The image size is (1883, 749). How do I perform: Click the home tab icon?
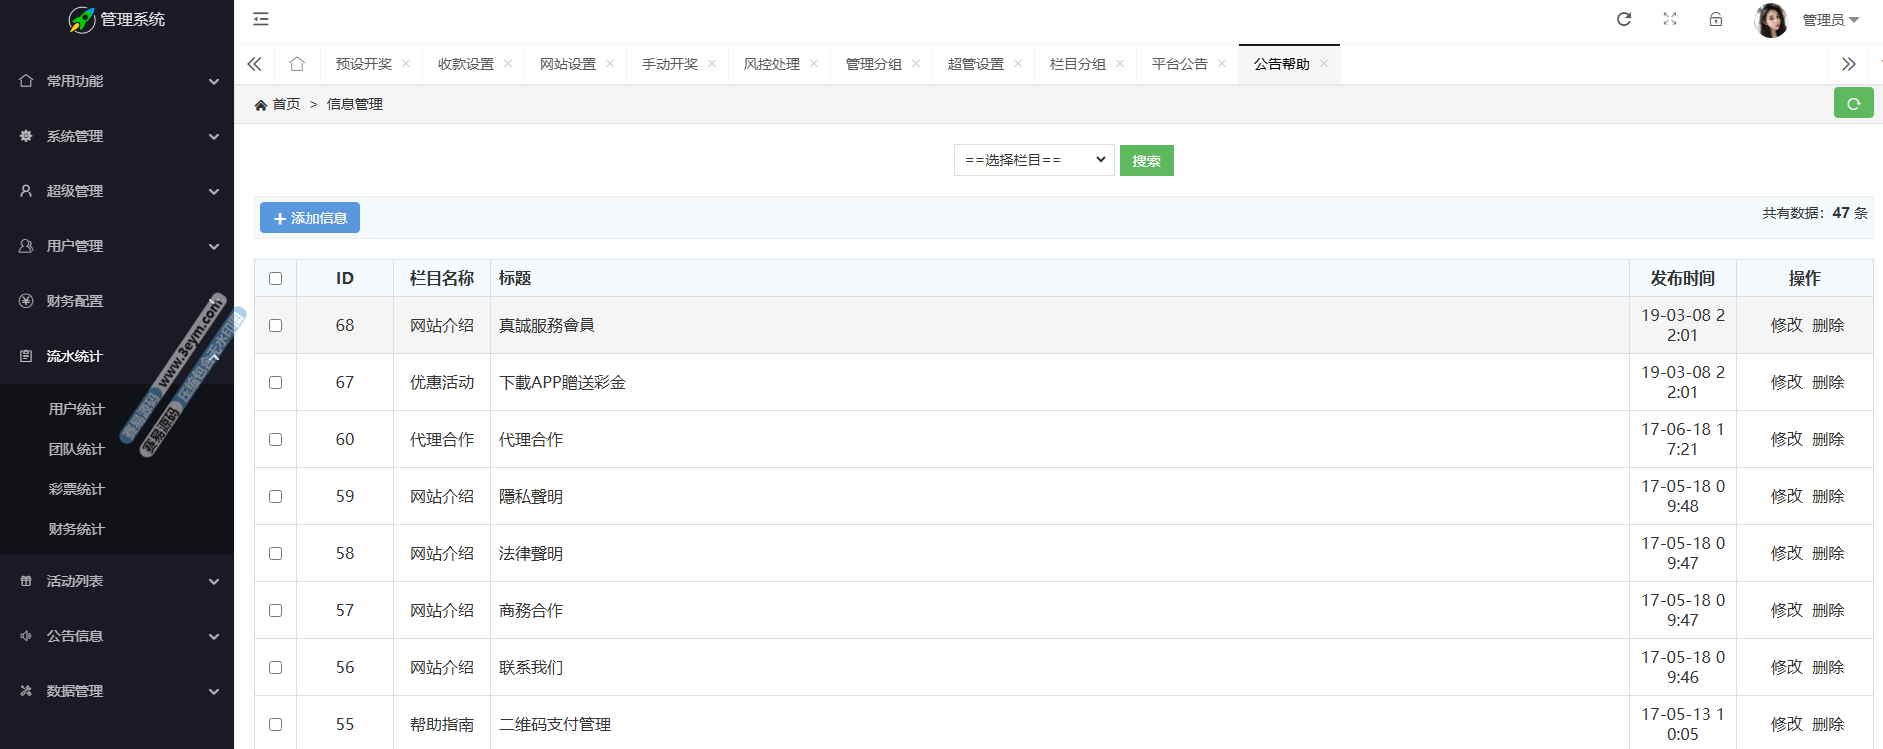click(297, 64)
